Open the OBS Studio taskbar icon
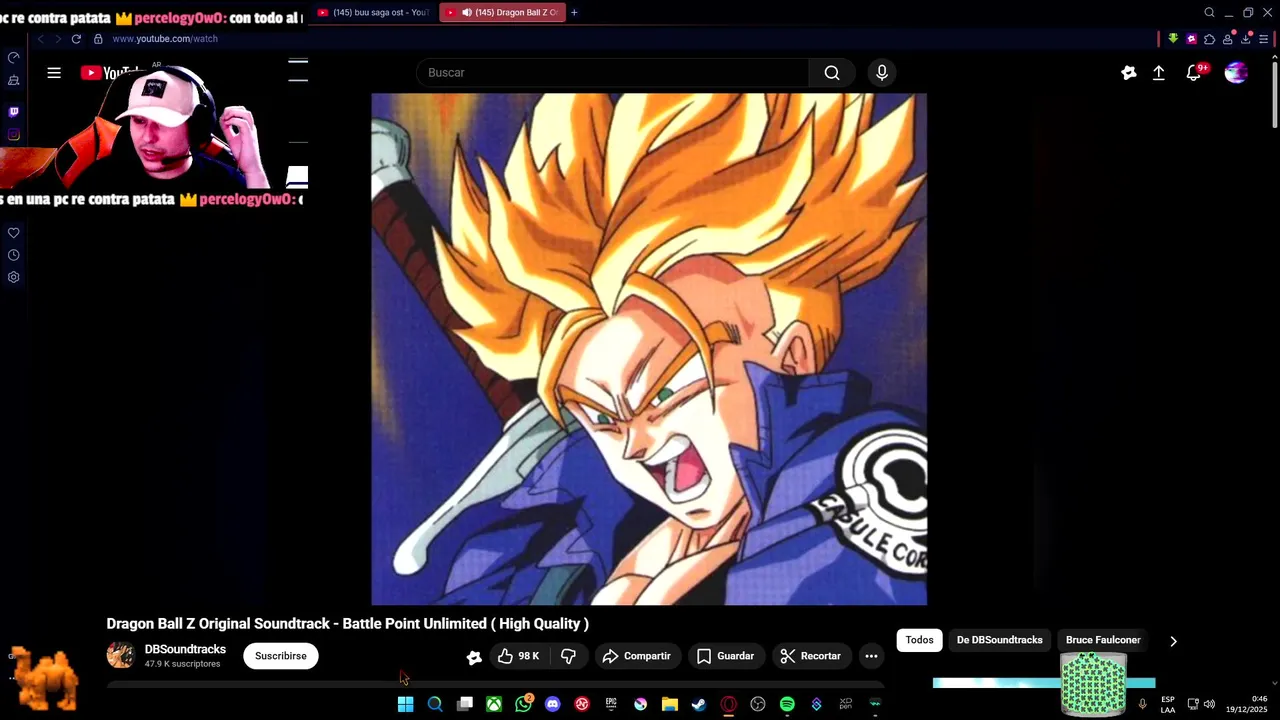 758,704
